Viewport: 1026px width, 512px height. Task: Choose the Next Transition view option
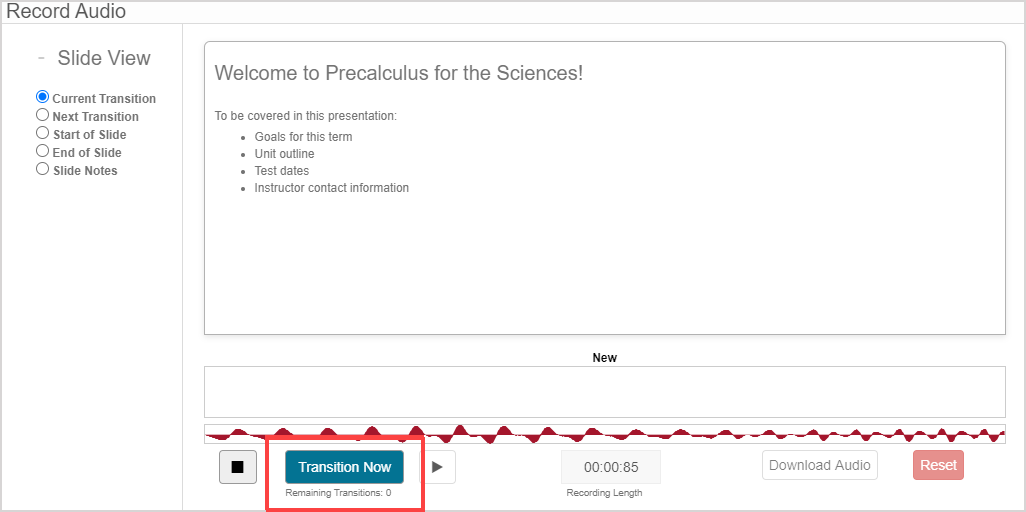click(x=43, y=116)
